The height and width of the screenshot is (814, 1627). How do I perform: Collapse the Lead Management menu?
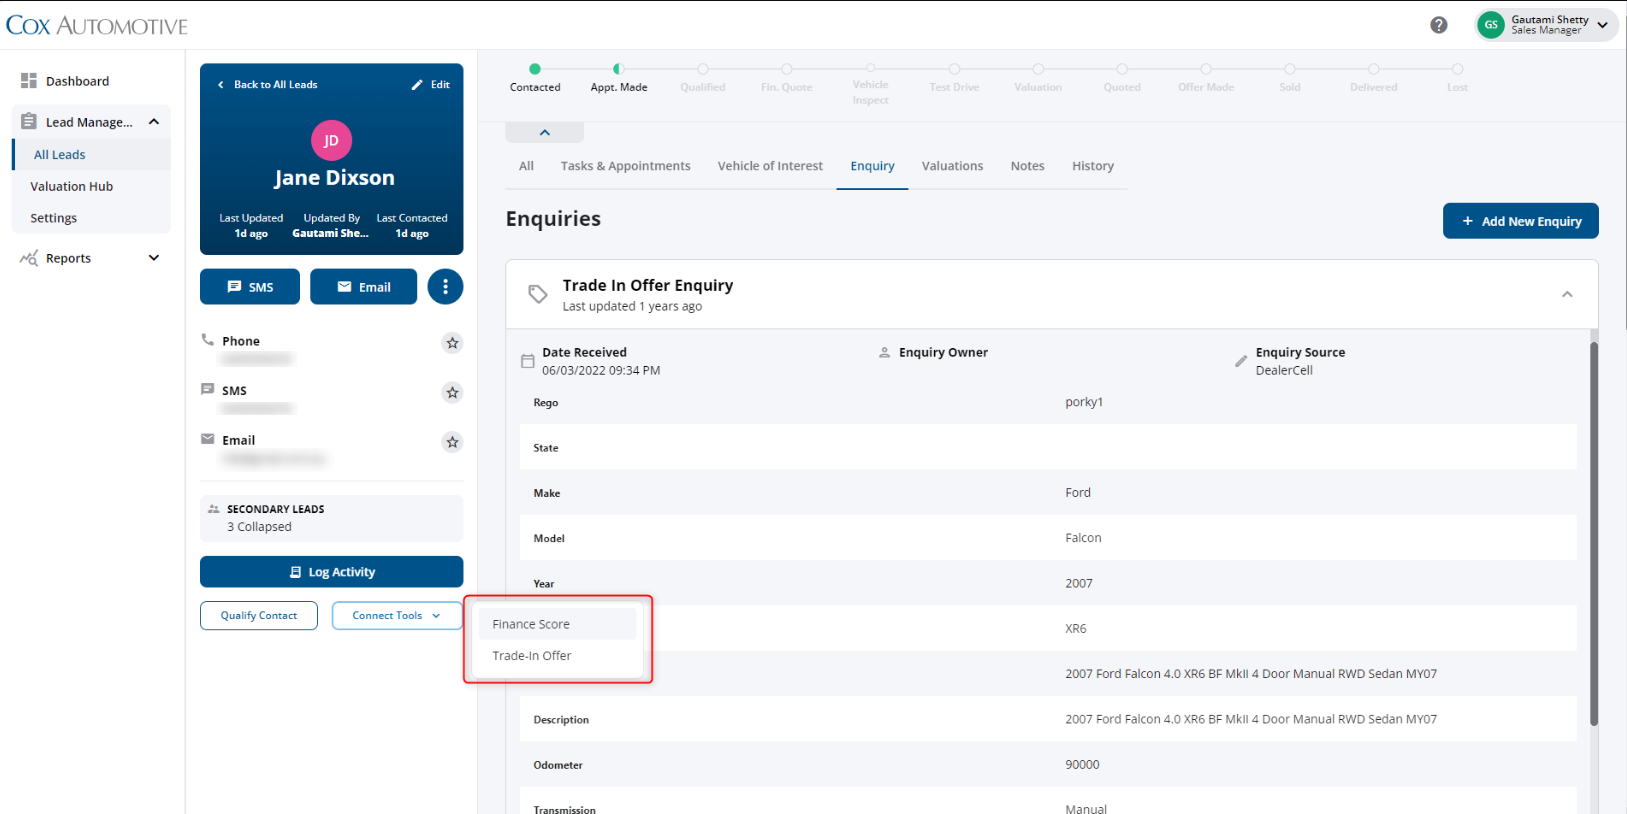(x=154, y=122)
